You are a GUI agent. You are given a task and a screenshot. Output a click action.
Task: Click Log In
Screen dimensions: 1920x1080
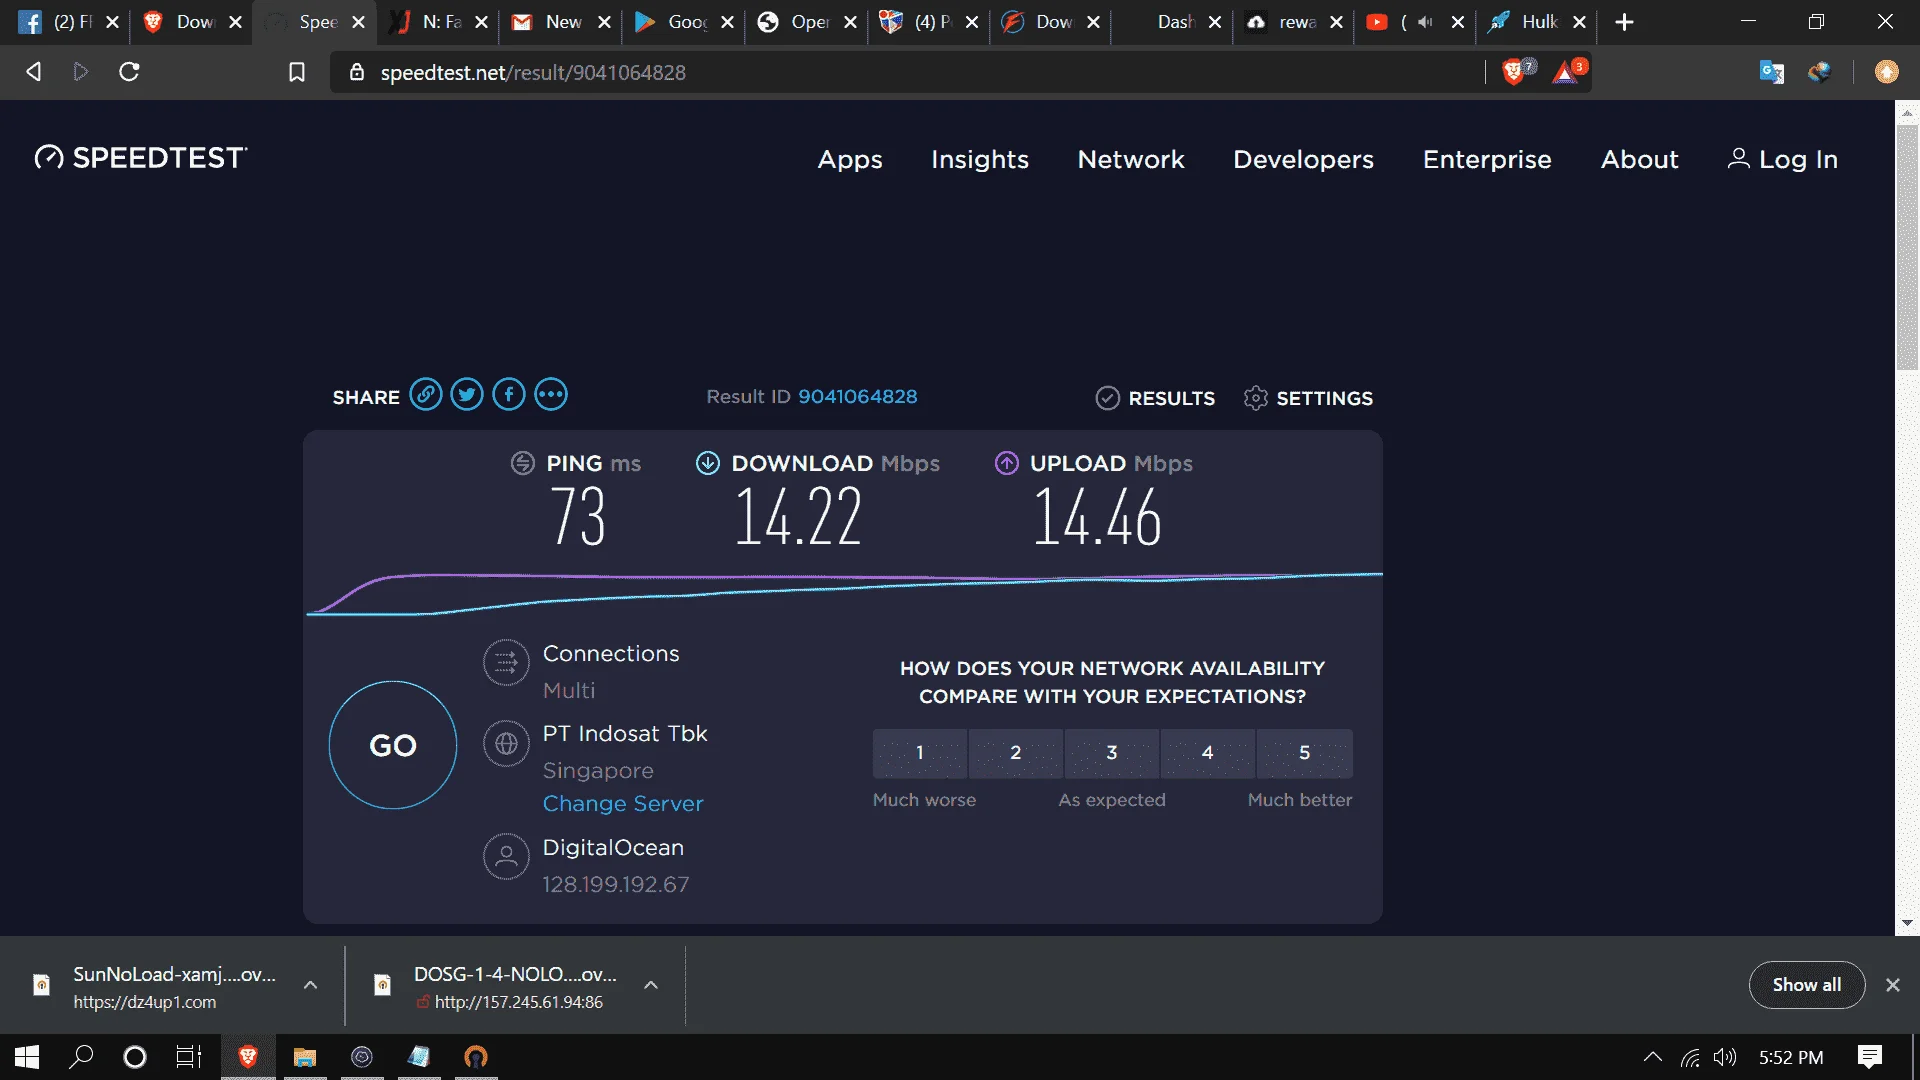pos(1782,159)
